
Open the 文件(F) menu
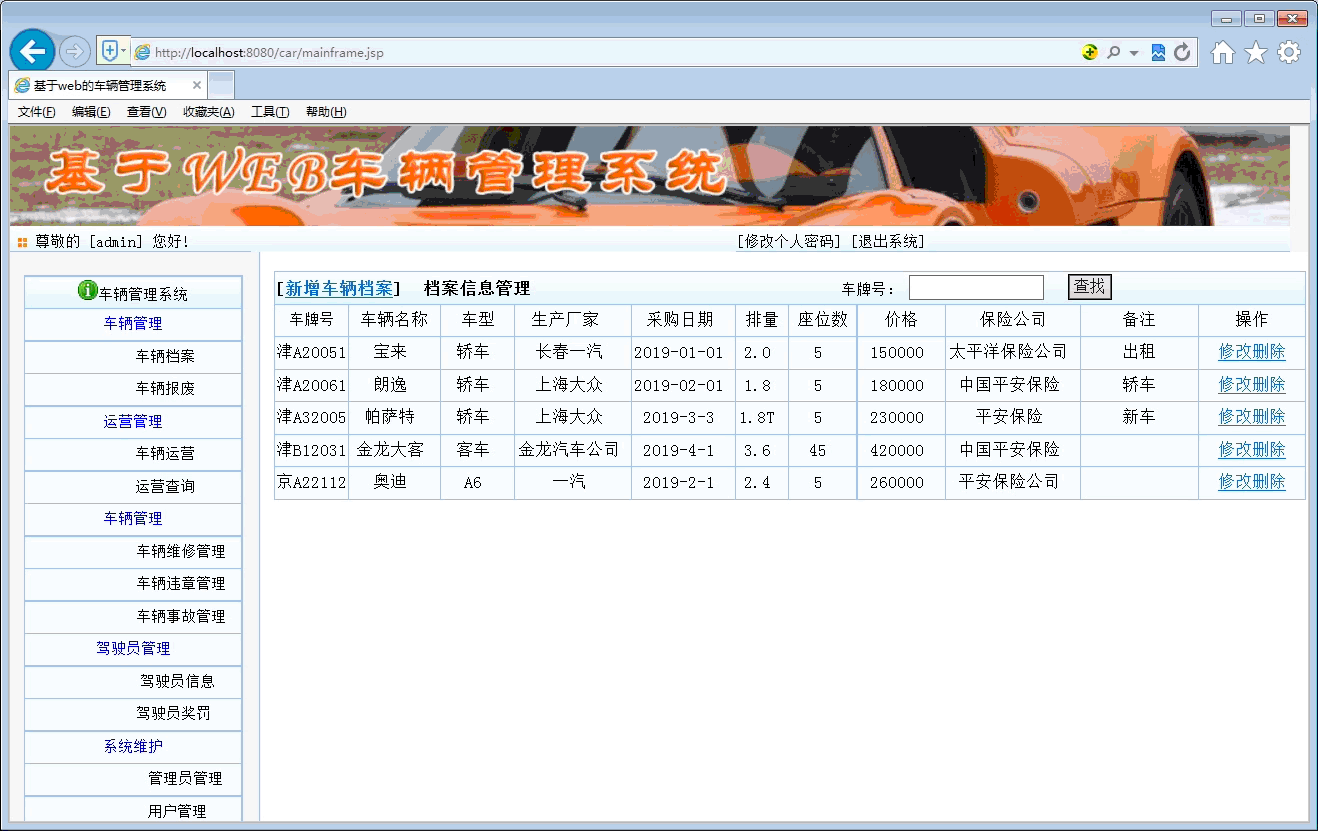[x=37, y=112]
